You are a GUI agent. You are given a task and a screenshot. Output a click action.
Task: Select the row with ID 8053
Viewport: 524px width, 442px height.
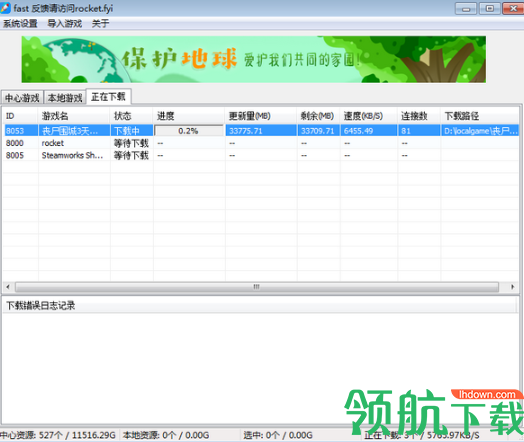261,130
